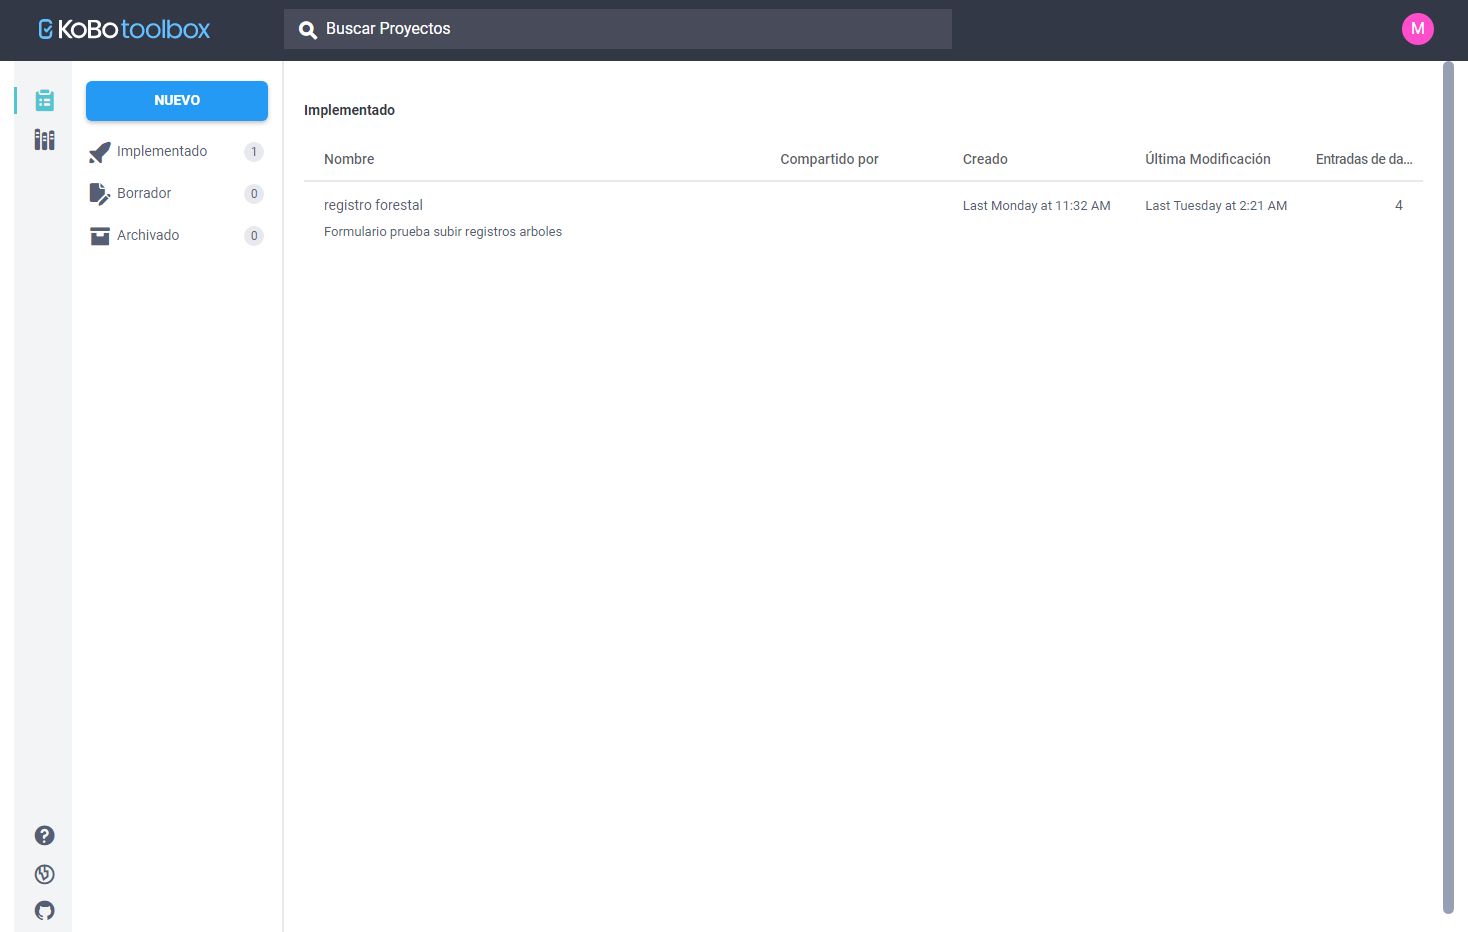Click the KoBoToolbox logo
Image resolution: width=1468 pixels, height=932 pixels.
pos(124,29)
